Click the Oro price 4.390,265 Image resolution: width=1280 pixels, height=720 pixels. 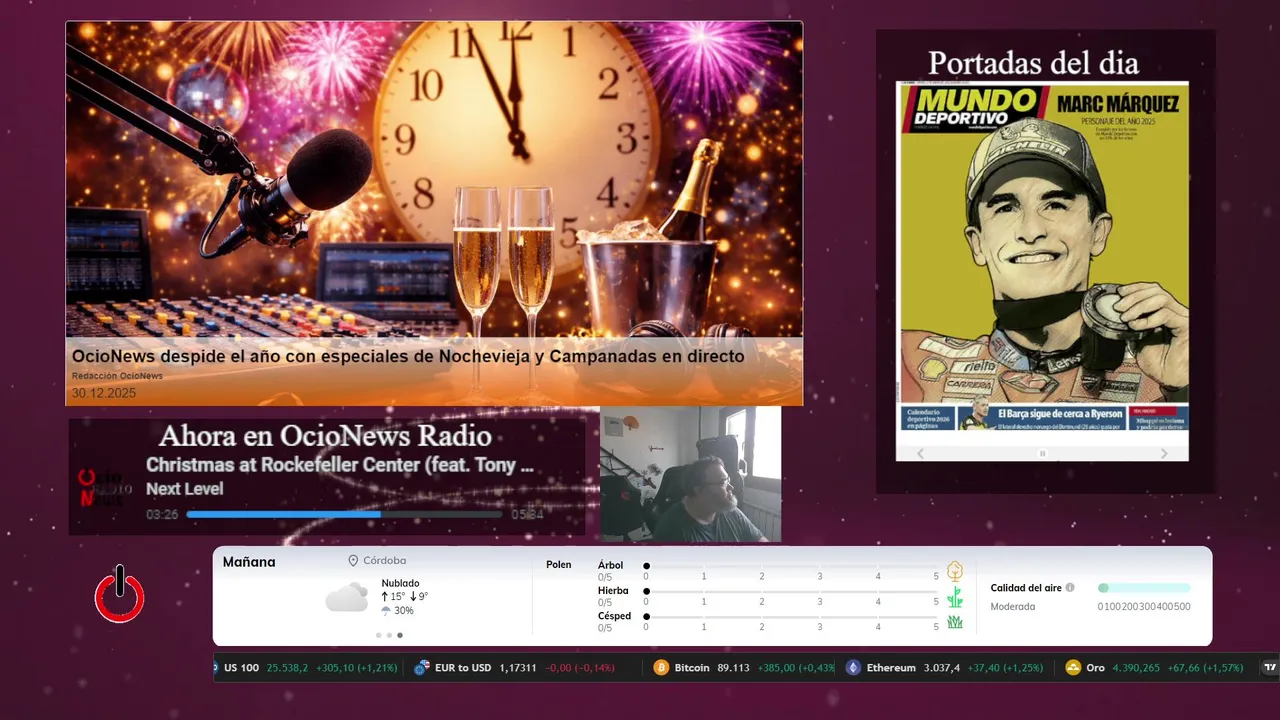[x=1136, y=668]
